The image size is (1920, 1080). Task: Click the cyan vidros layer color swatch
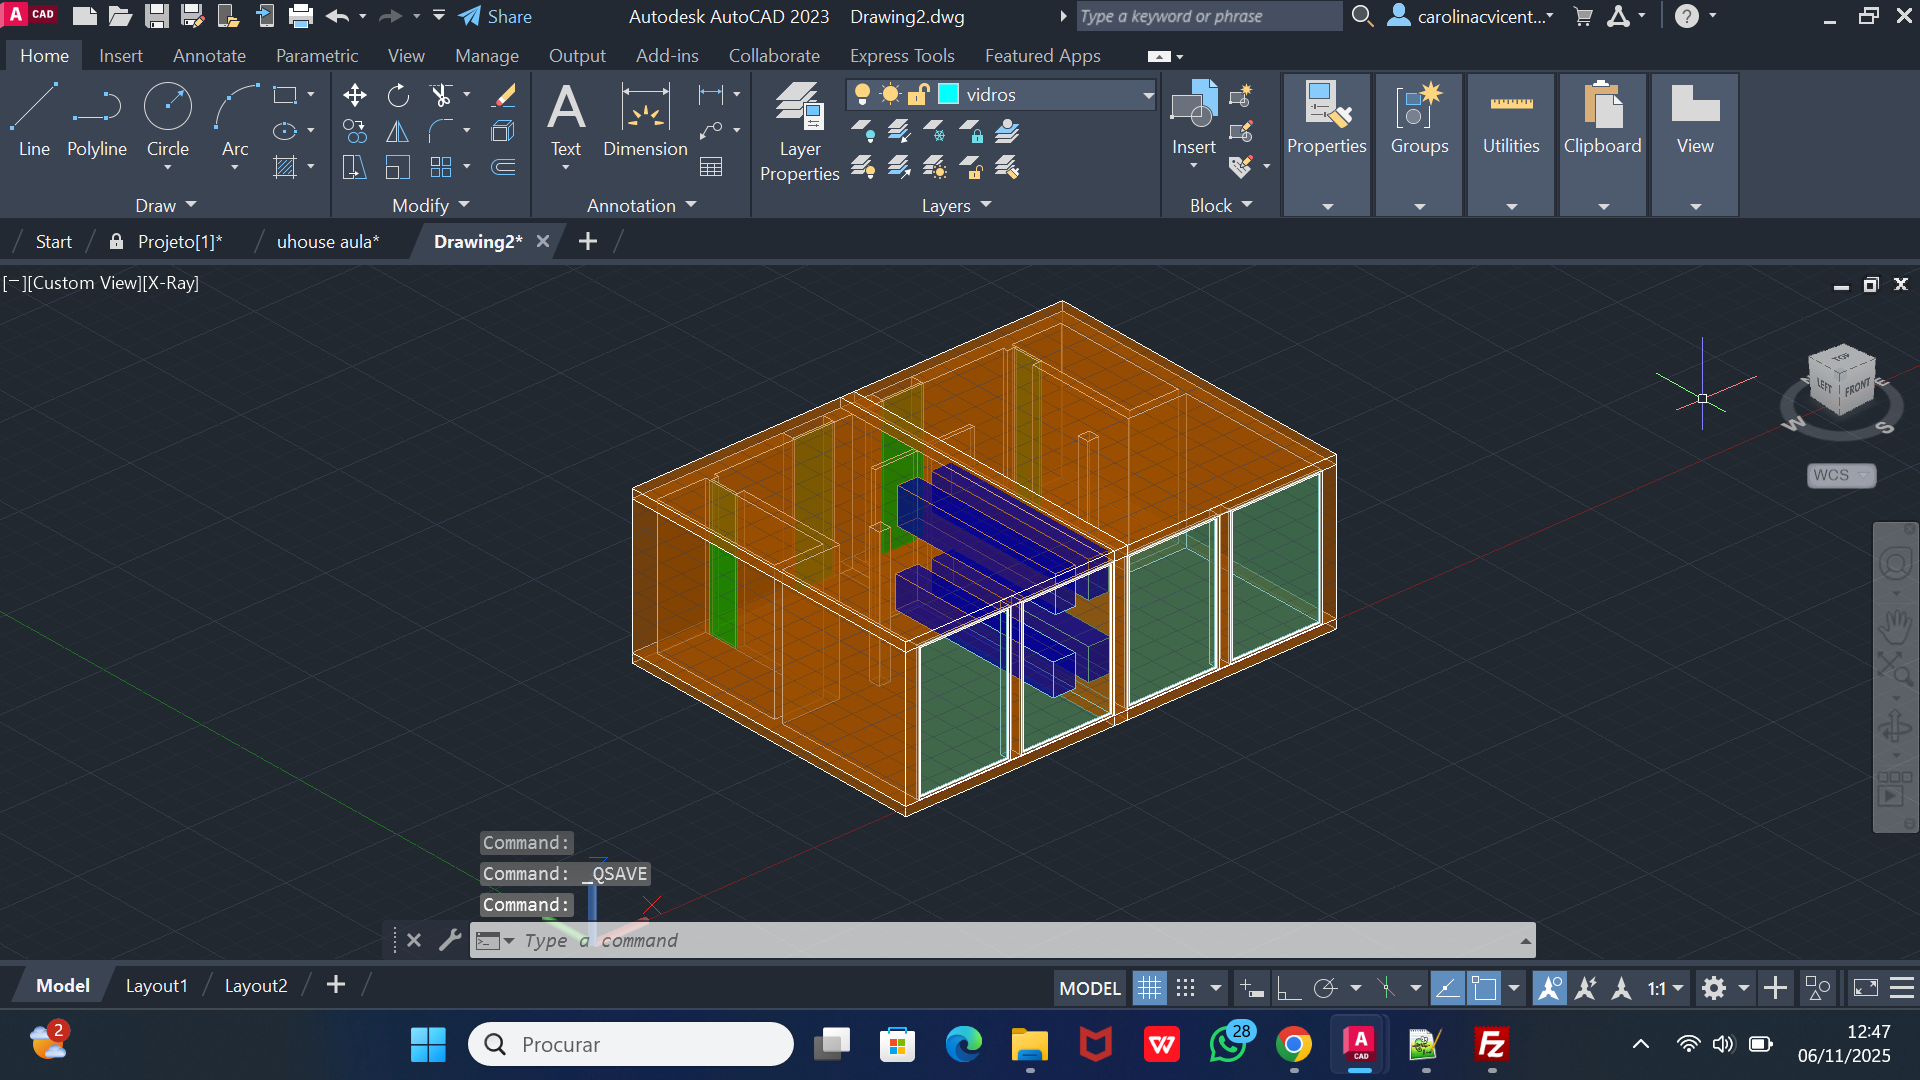coord(948,94)
